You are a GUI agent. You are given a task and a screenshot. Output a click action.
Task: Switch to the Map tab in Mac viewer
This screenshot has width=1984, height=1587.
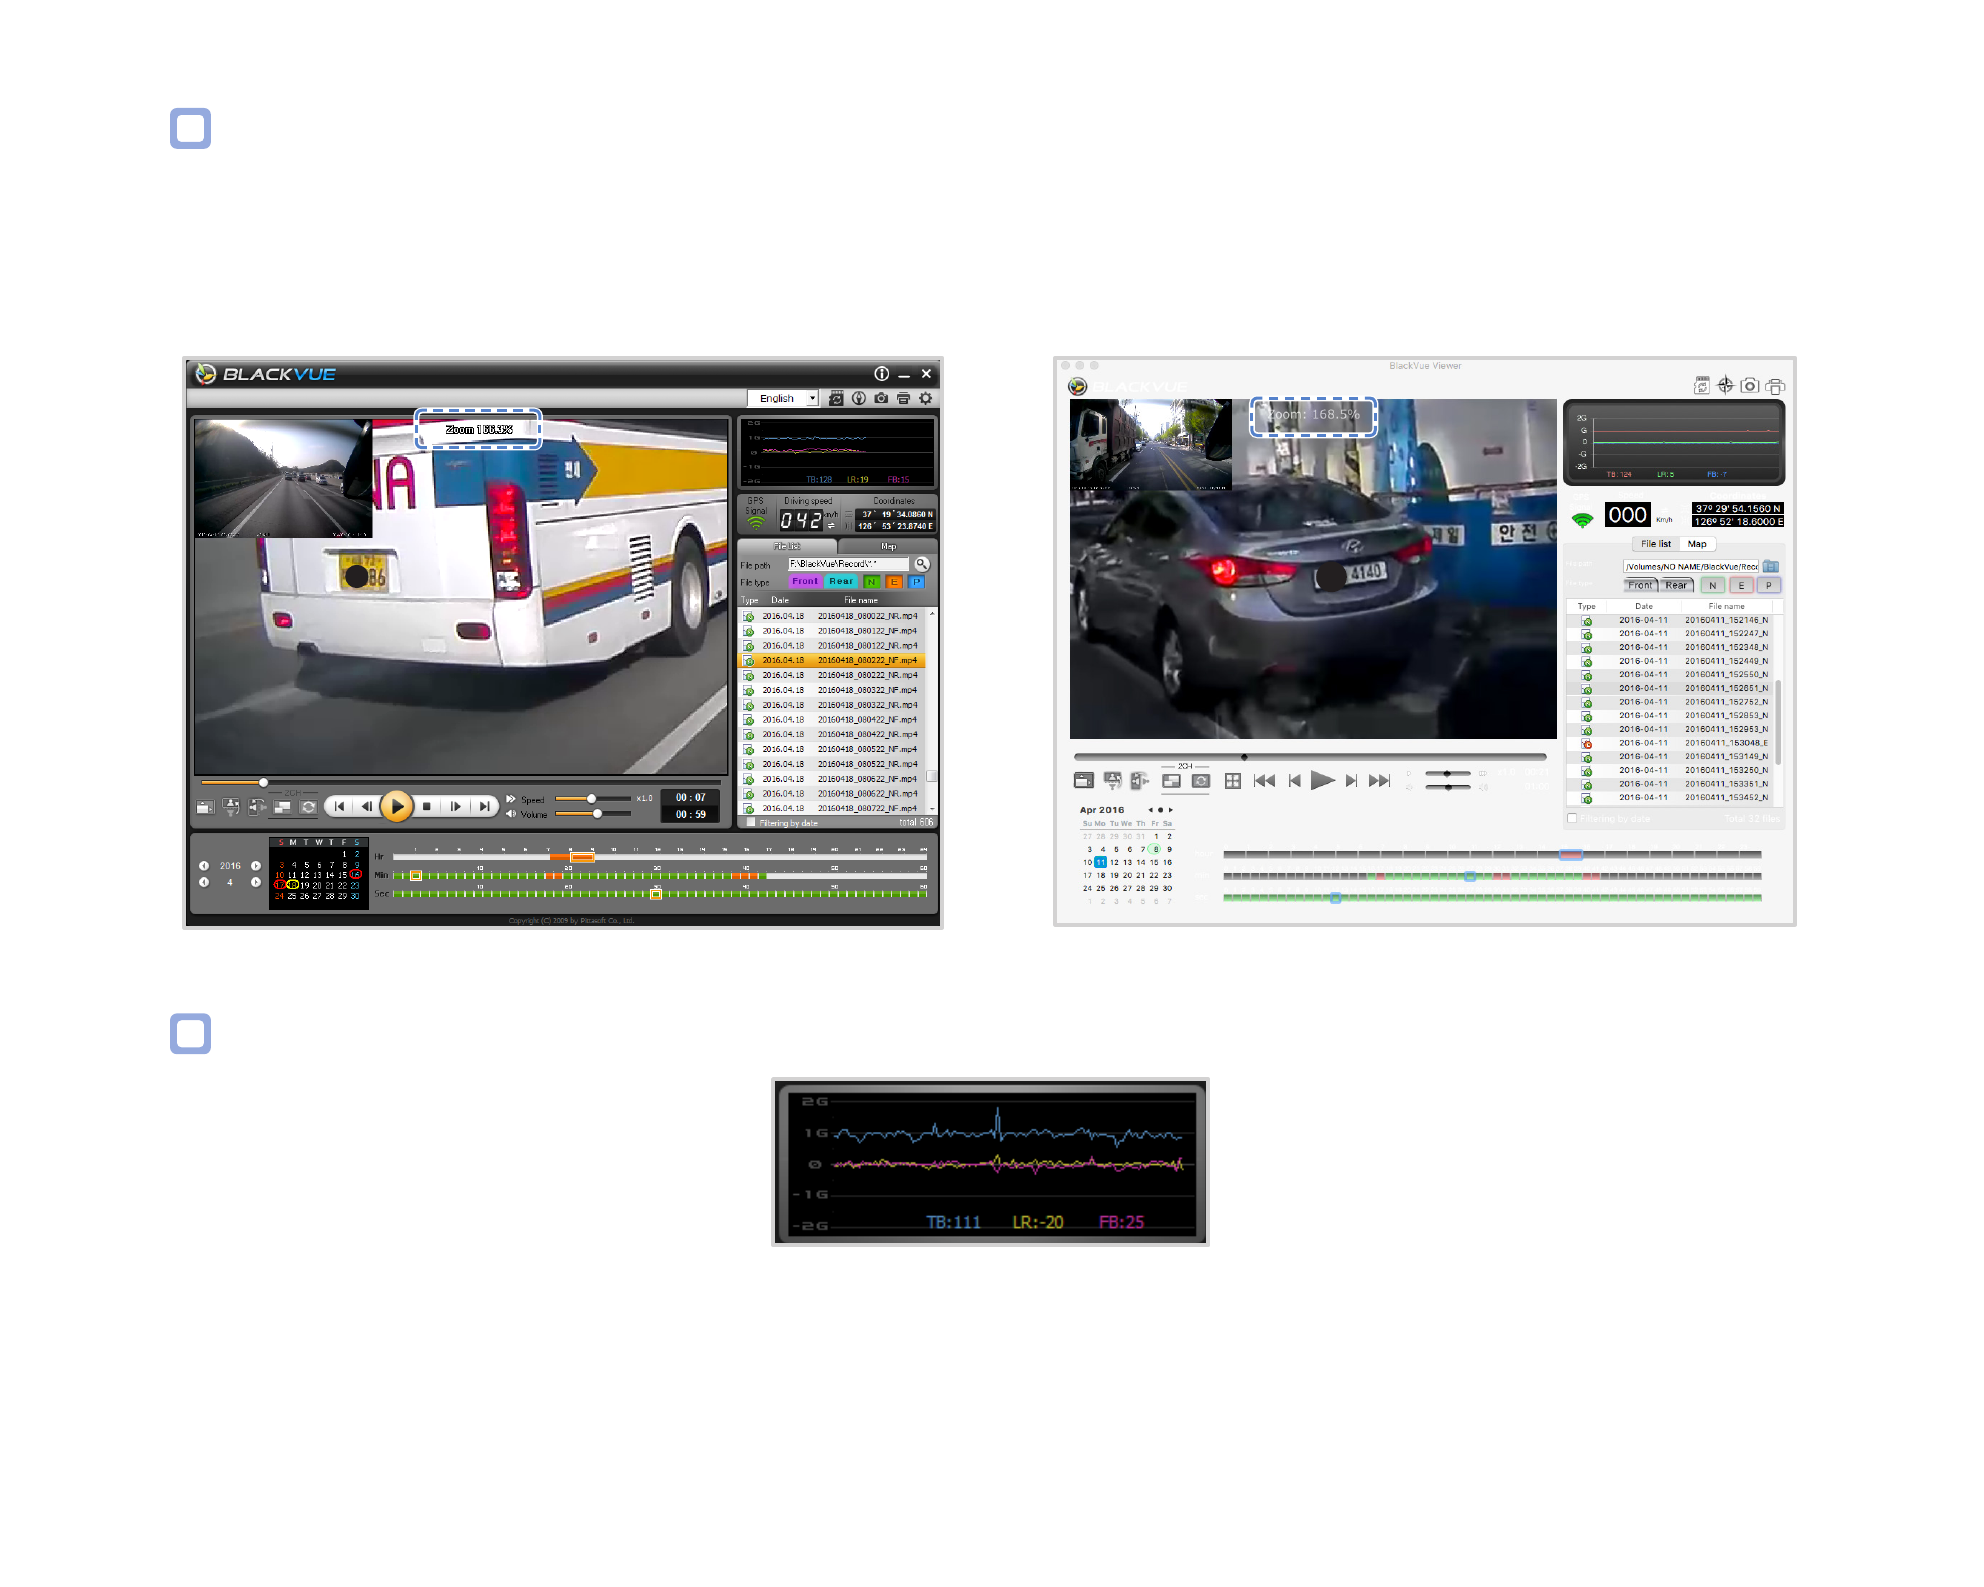[x=1697, y=544]
